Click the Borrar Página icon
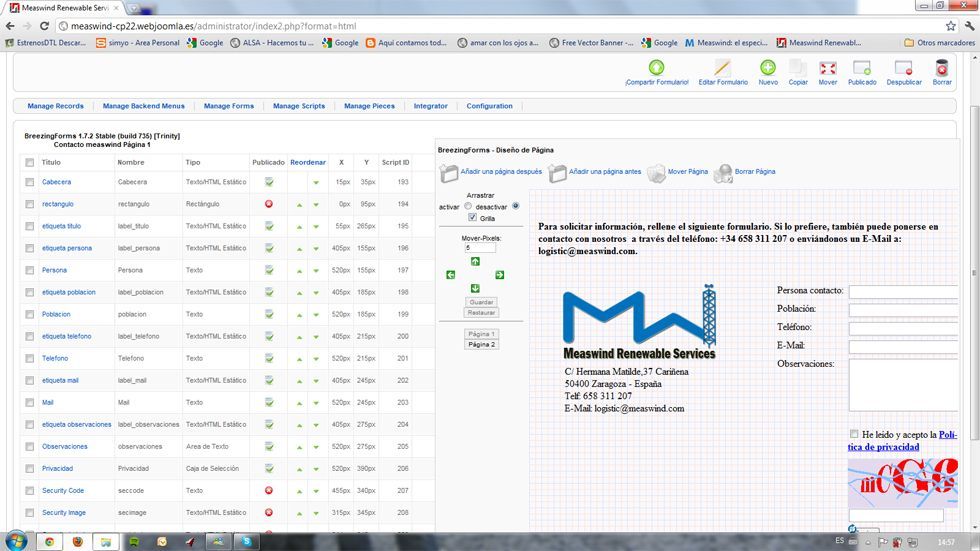The height and width of the screenshot is (551, 980). [723, 173]
